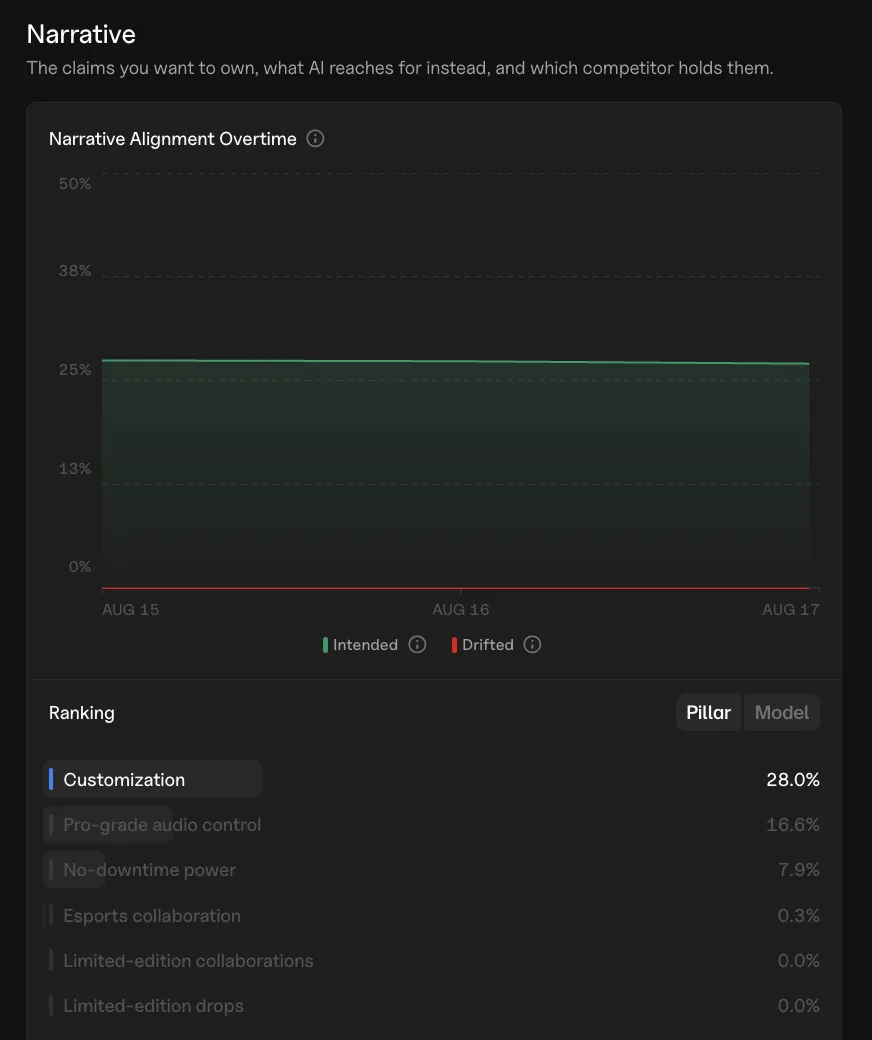Switch ranking to Model tab

(782, 712)
